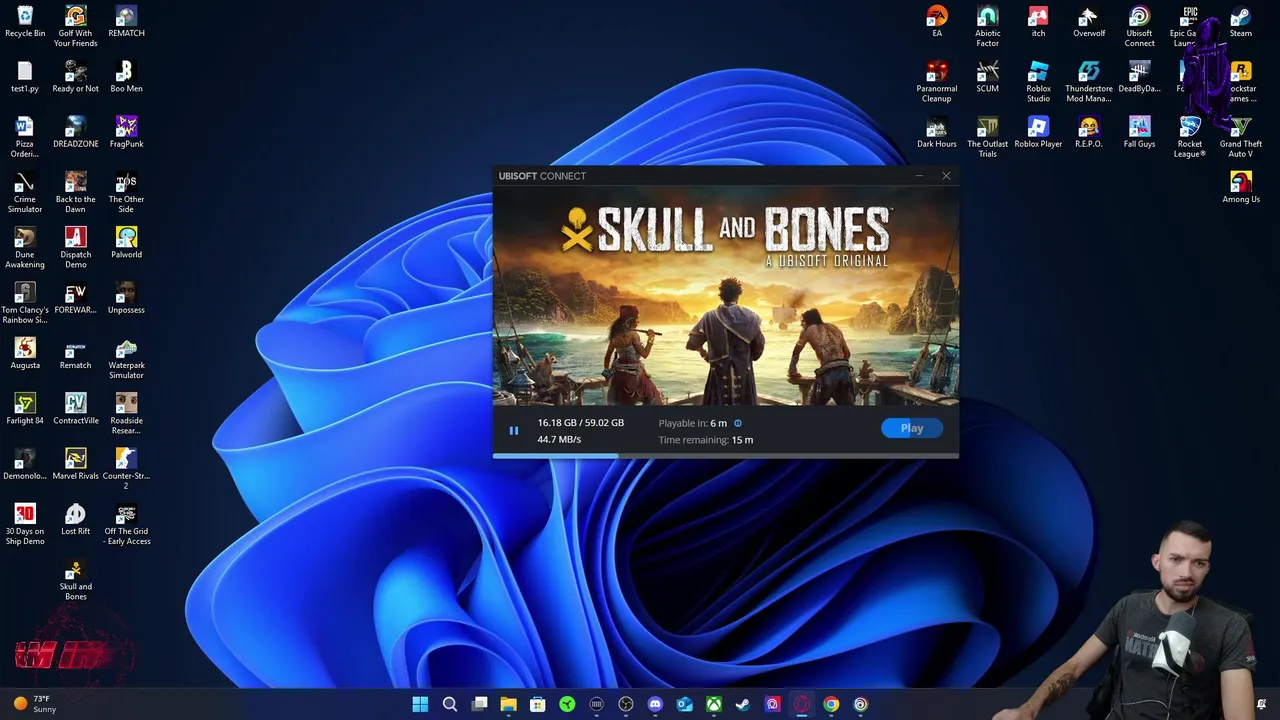Screen dimensions: 1280x720
Task: Select Tom Clancy's Rainbow Six icon
Action: 25,303
